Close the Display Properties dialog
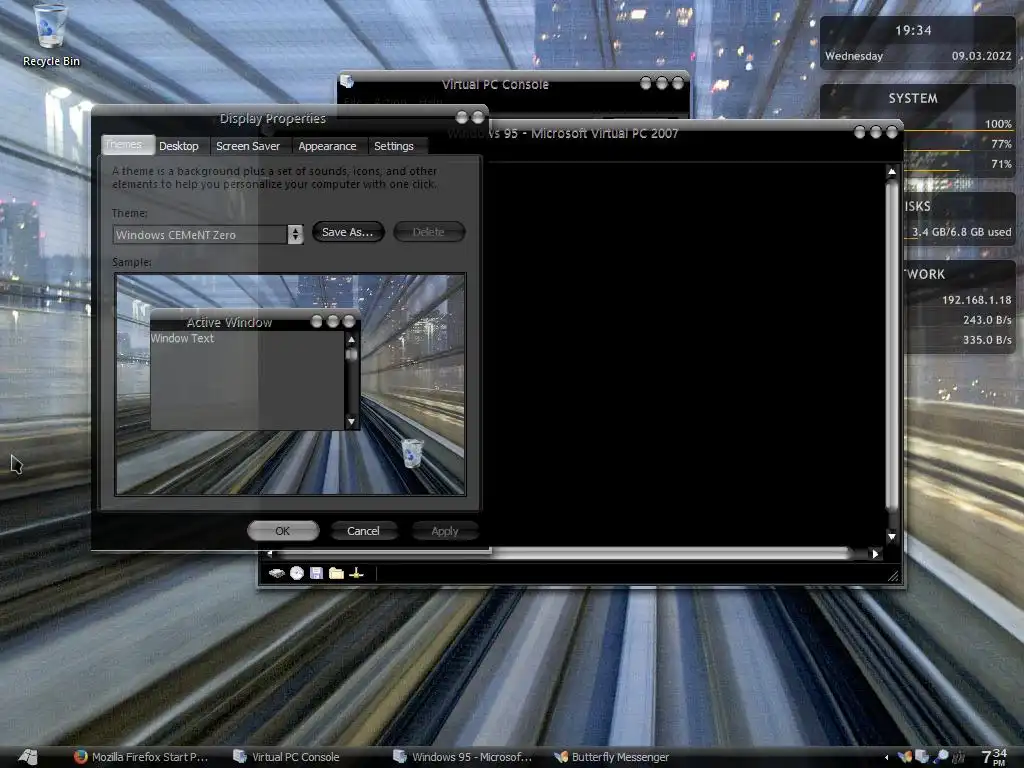The width and height of the screenshot is (1024, 768). coord(478,117)
